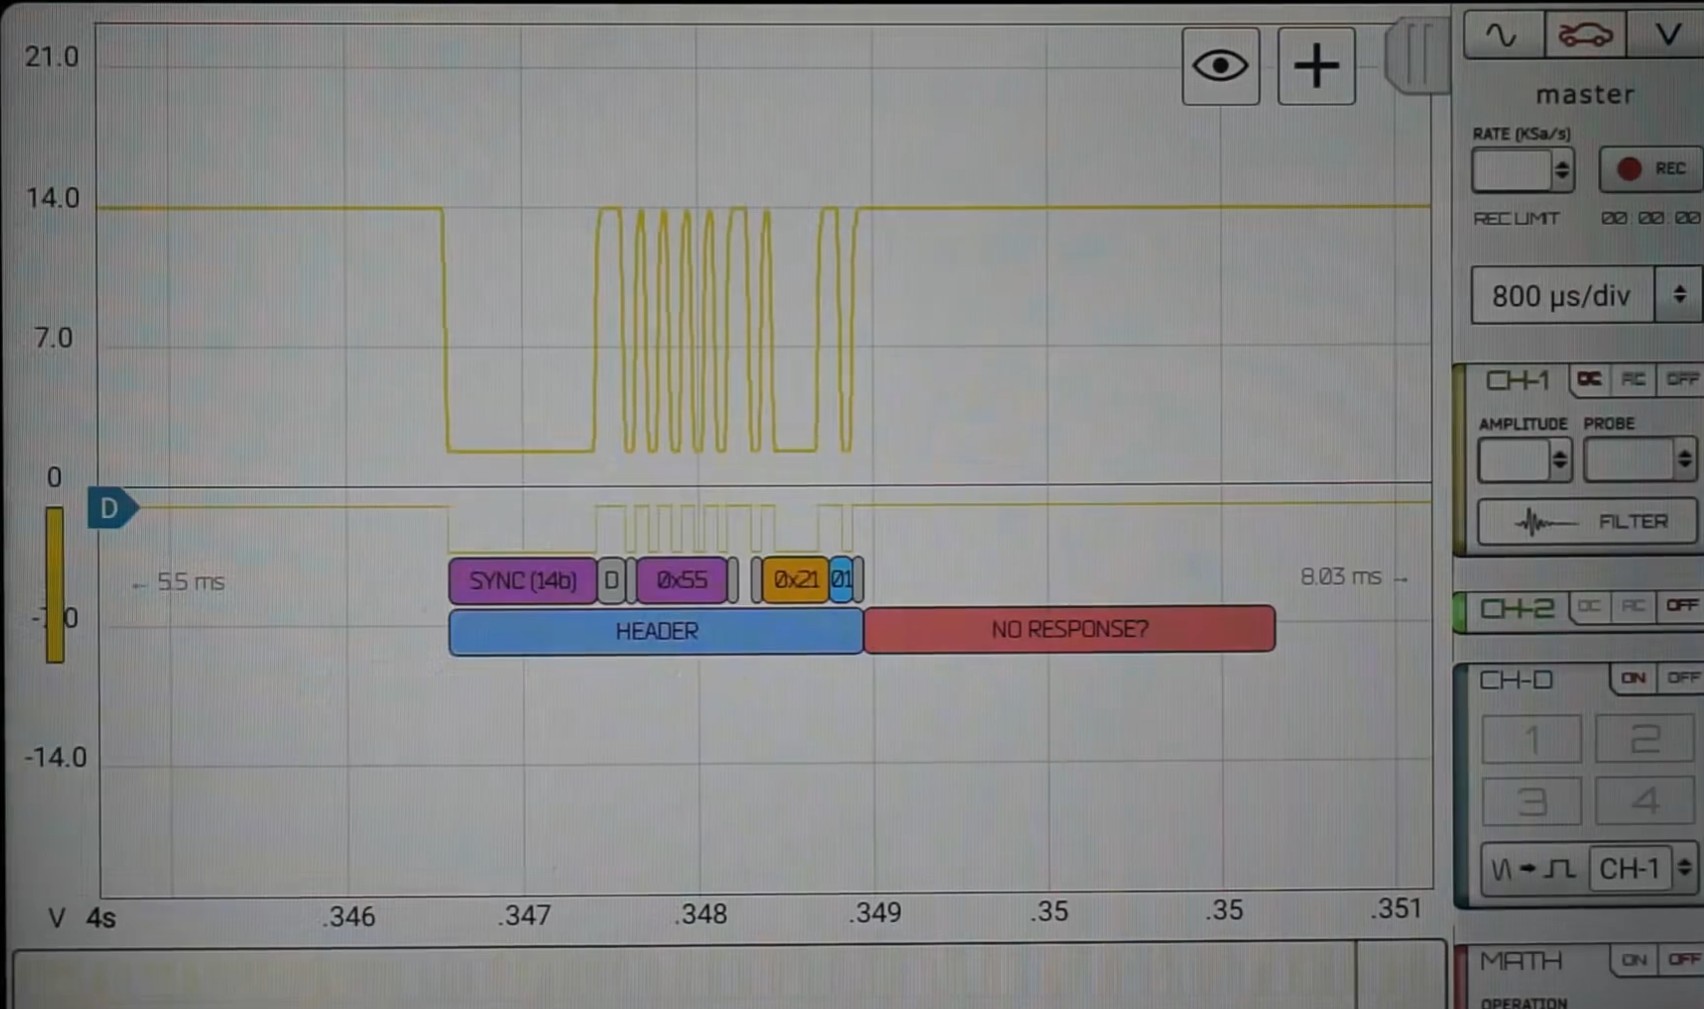The image size is (1704, 1009).
Task: Click the plus add button
Action: (1316, 66)
